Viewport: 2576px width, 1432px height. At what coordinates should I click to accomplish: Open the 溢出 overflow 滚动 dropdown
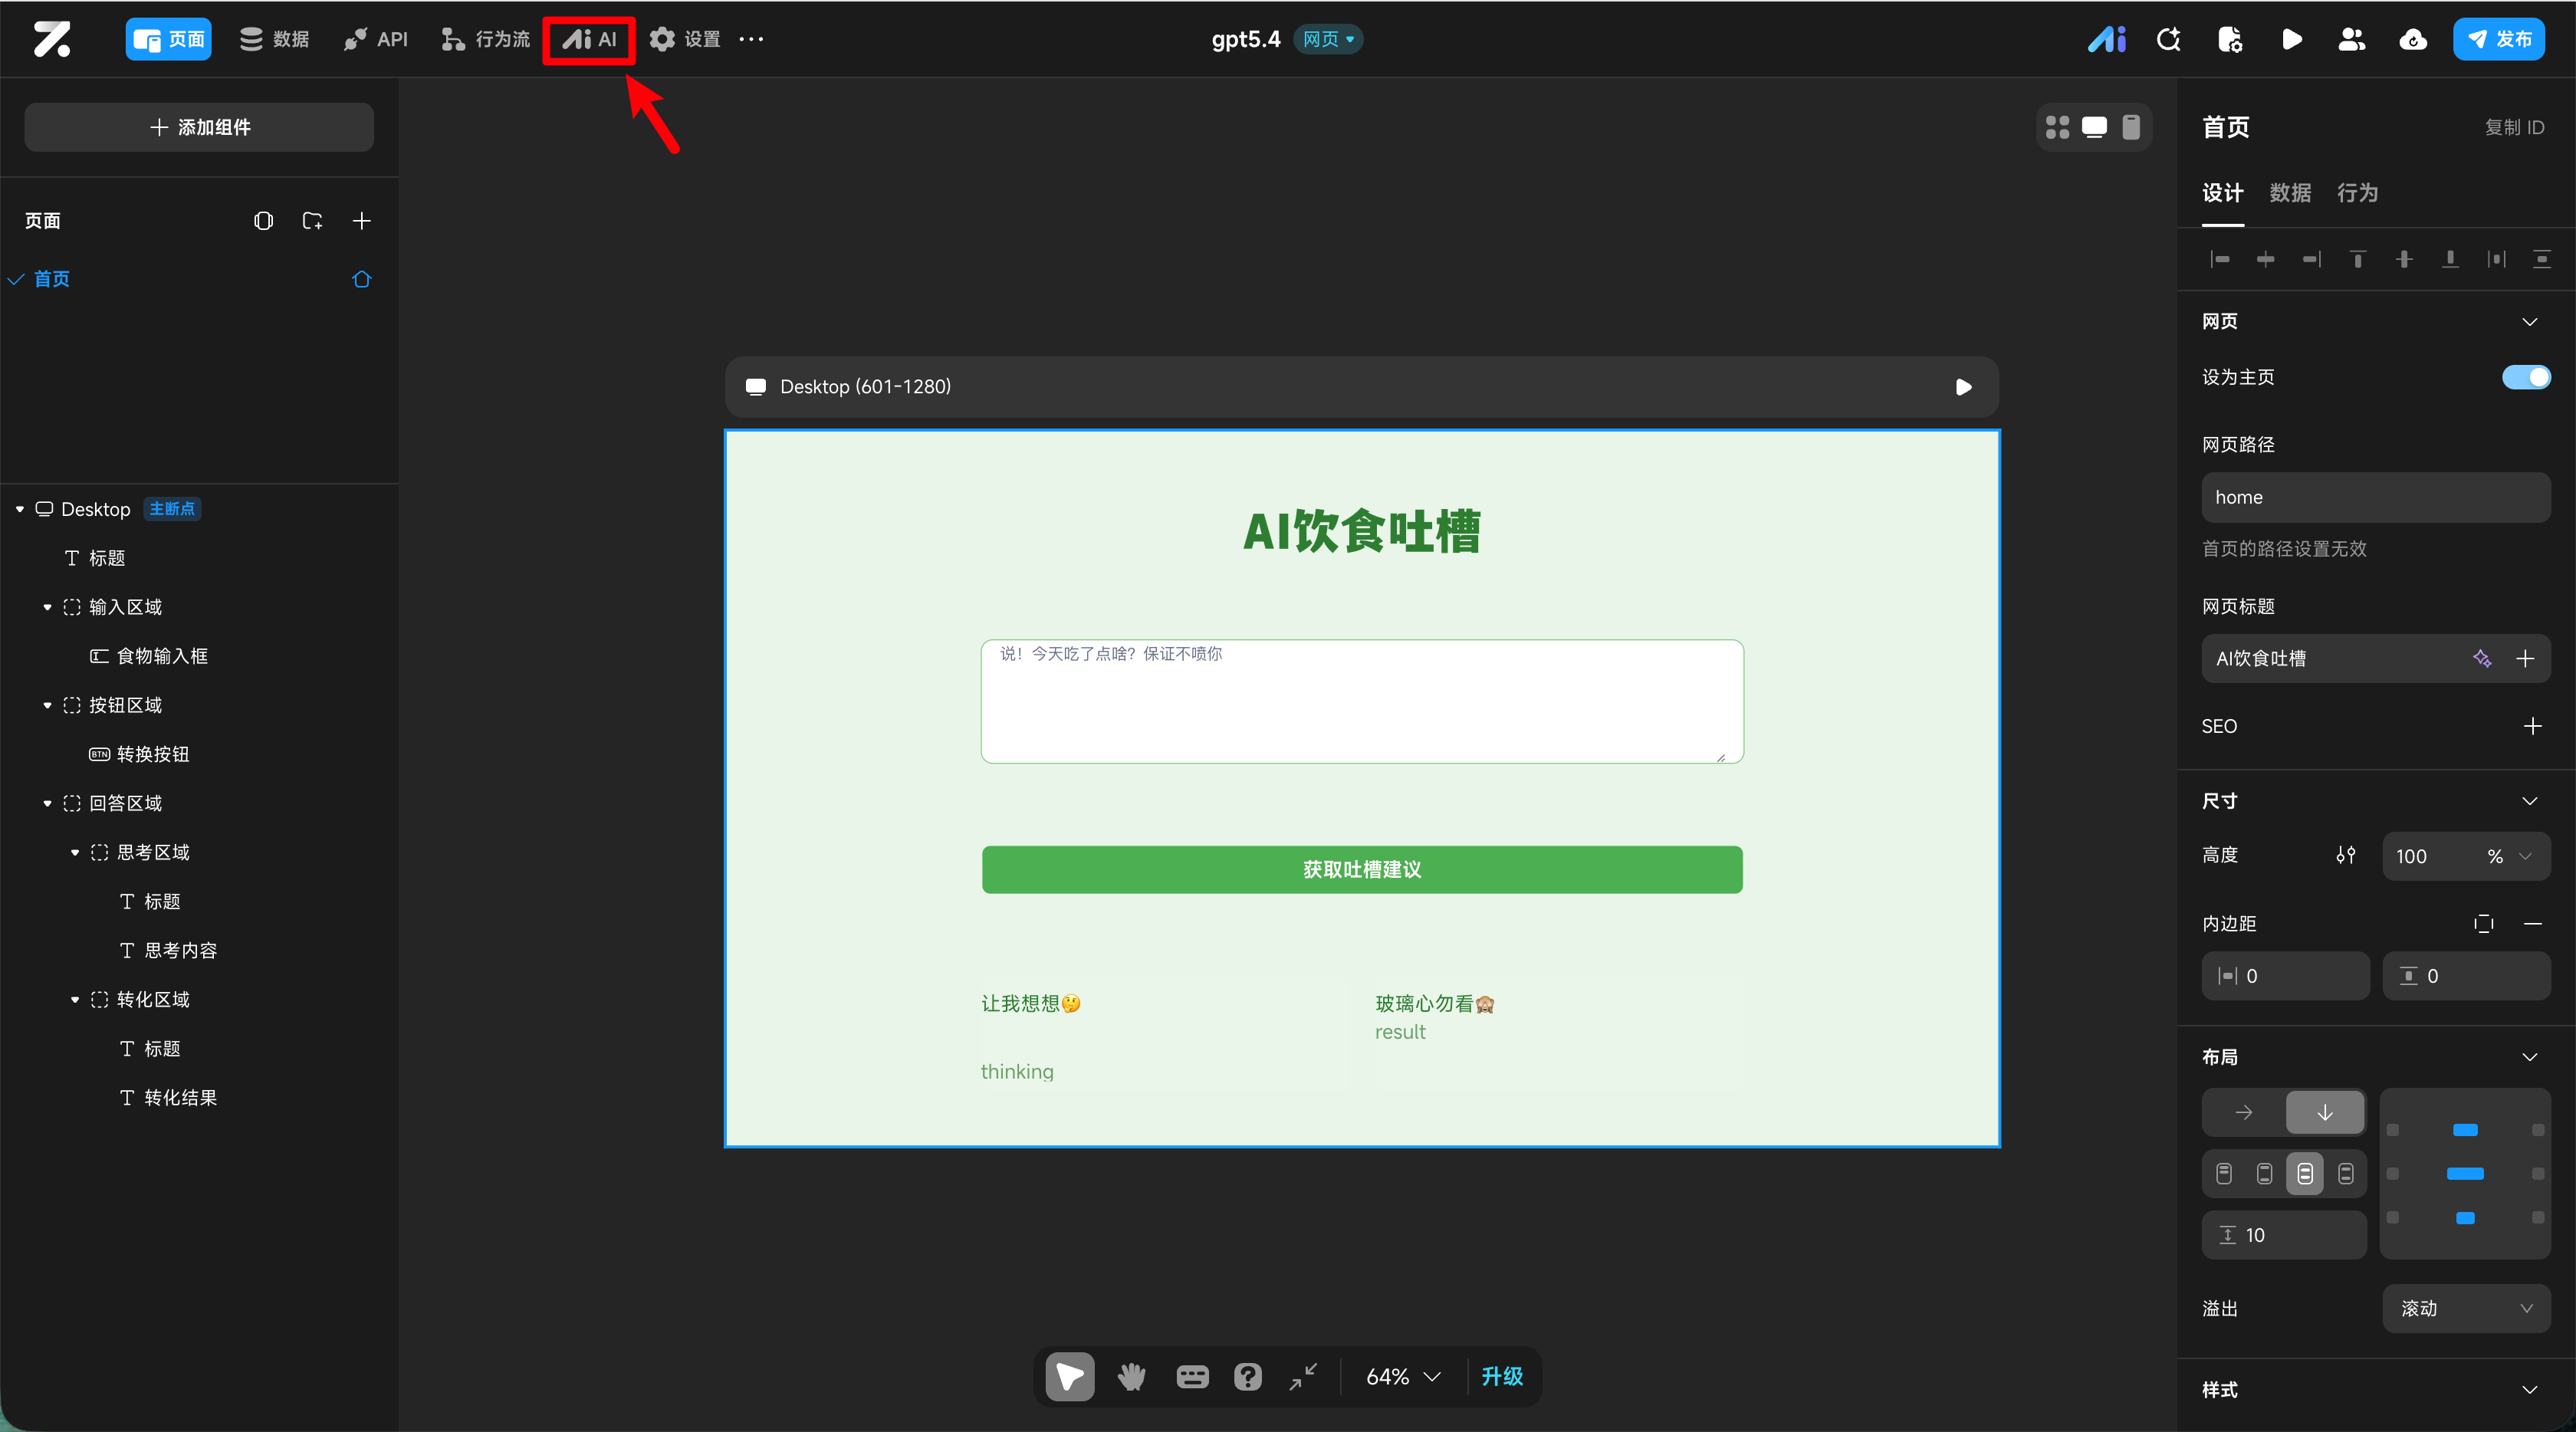point(2466,1308)
